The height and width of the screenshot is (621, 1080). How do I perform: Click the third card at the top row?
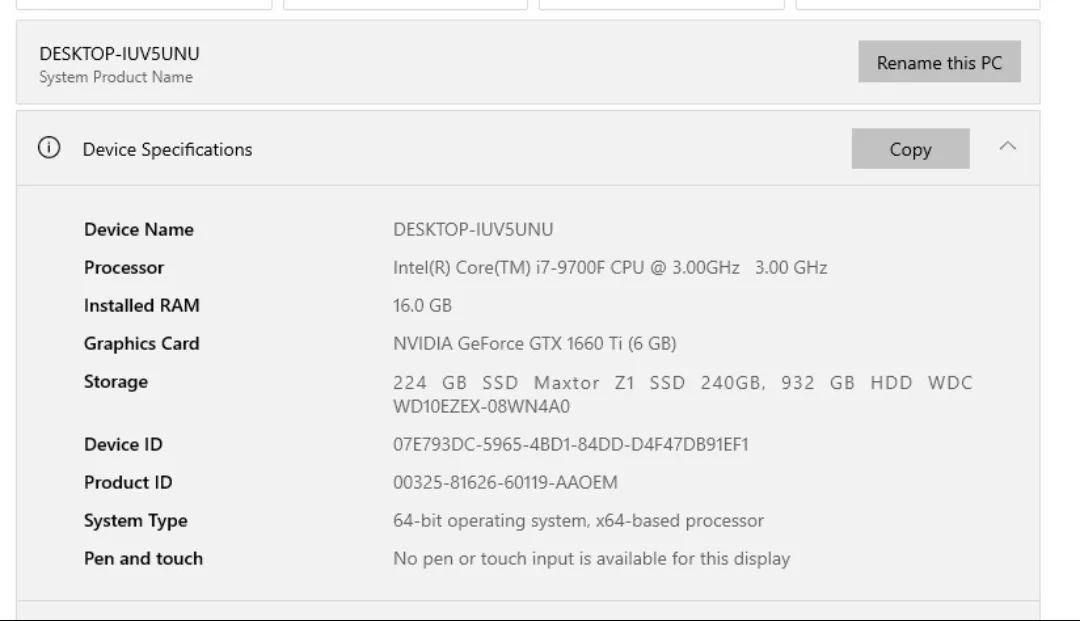tap(660, 6)
